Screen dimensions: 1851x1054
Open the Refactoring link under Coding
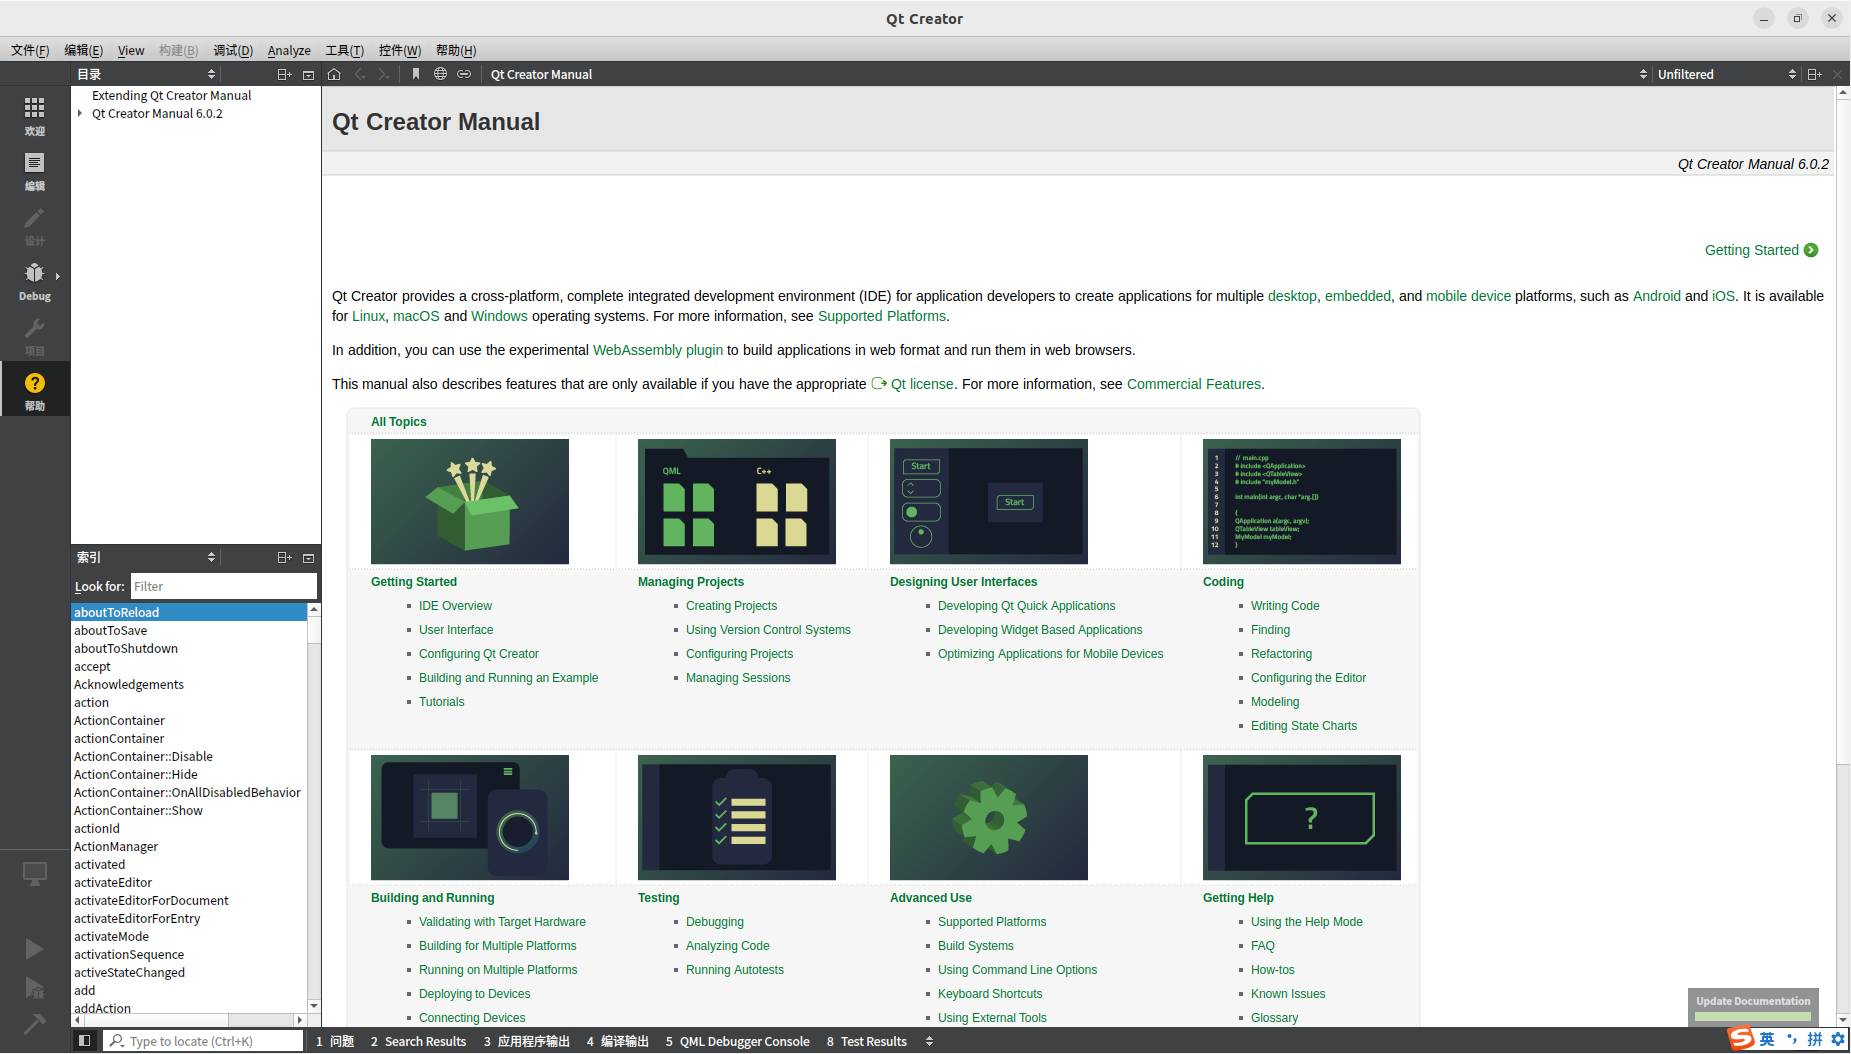(x=1281, y=654)
